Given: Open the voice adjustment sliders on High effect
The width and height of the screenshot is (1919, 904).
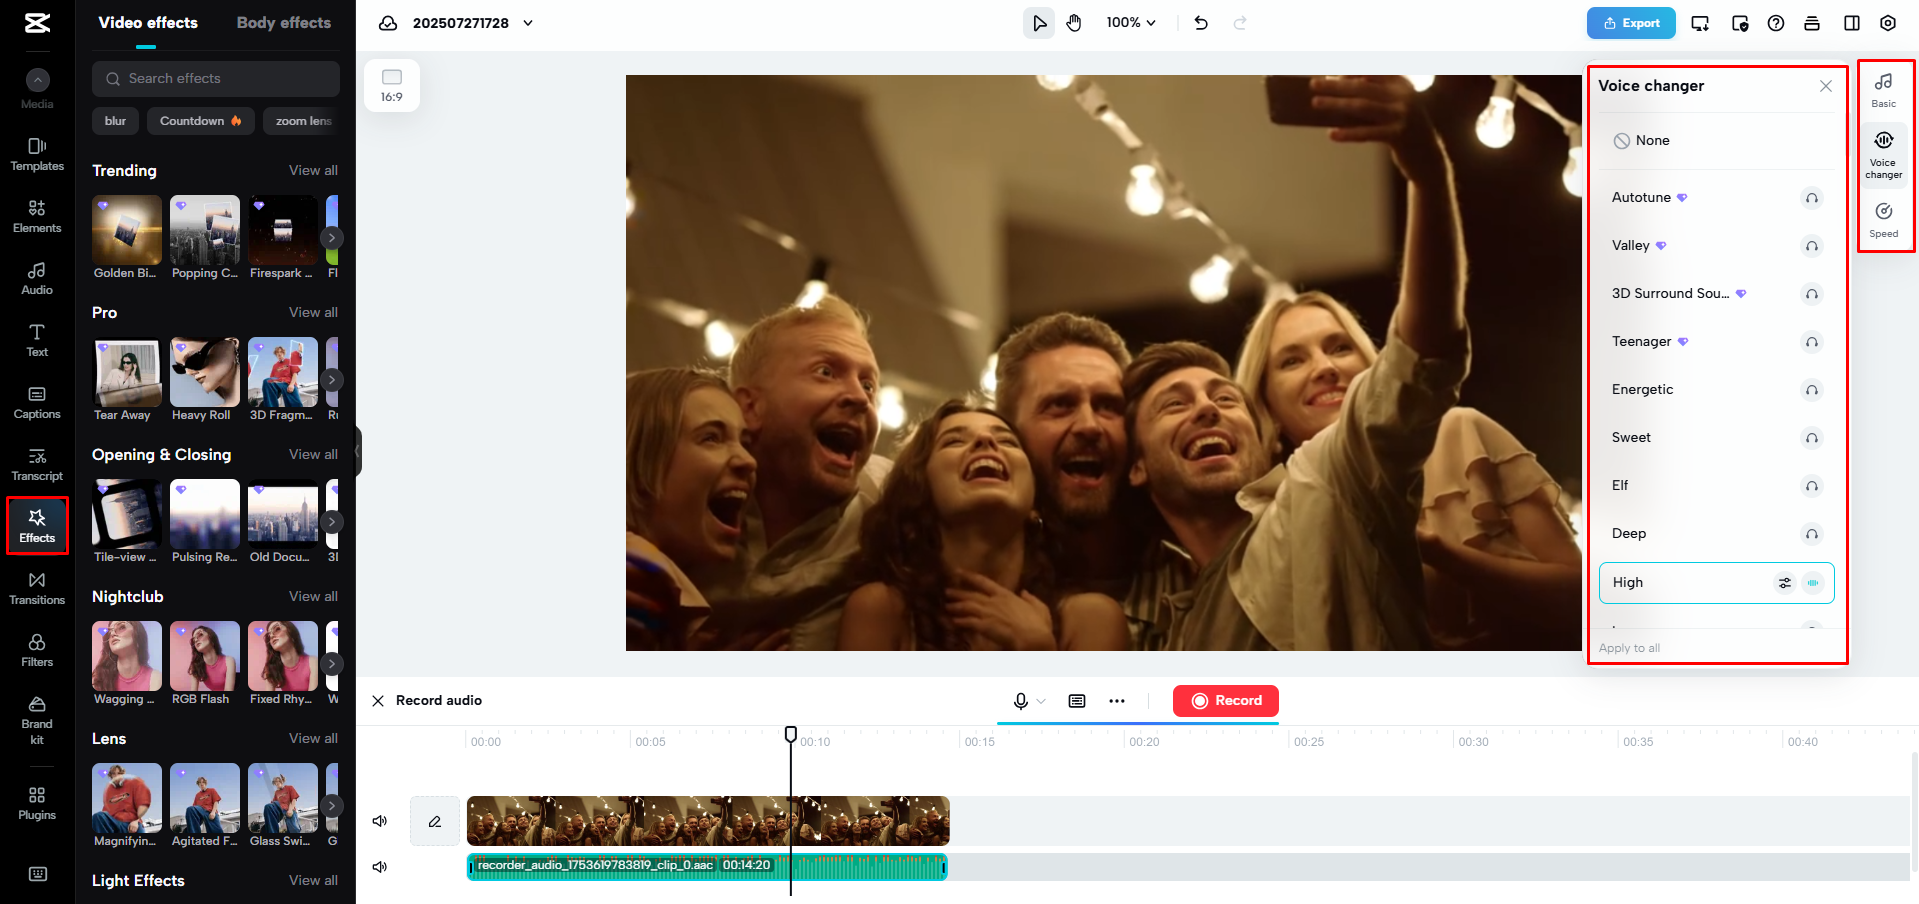Looking at the screenshot, I should 1785,583.
